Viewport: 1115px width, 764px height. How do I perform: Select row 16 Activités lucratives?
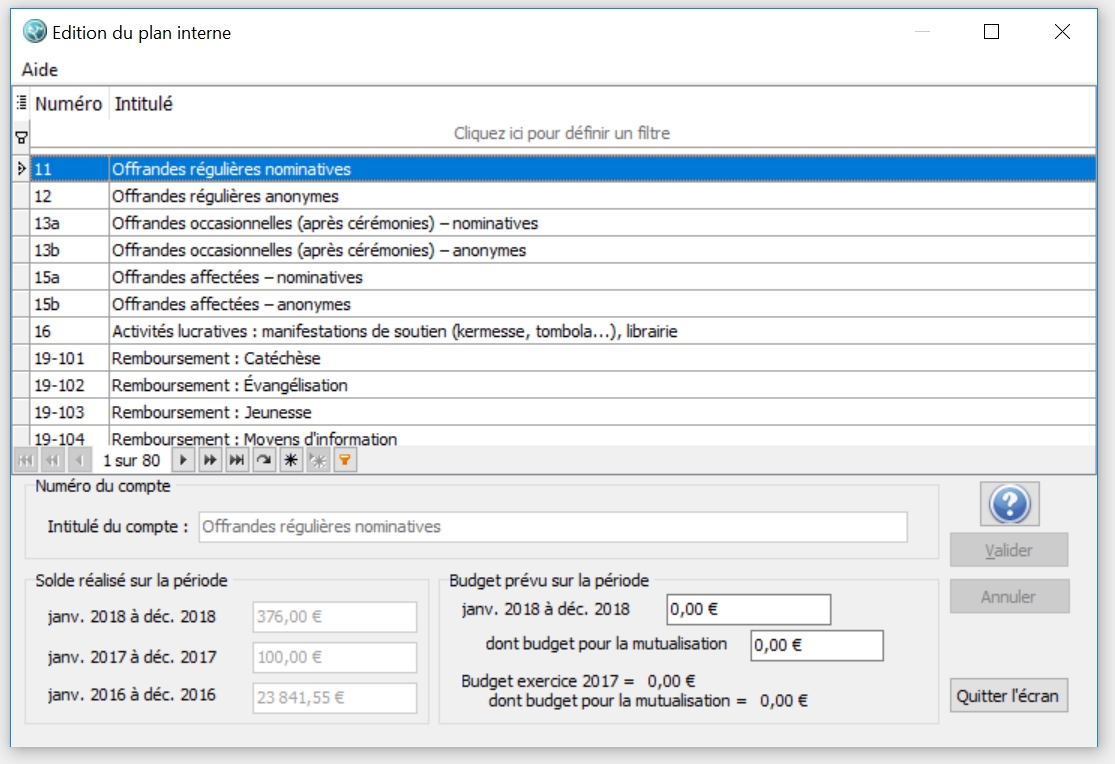pyautogui.click(x=394, y=331)
